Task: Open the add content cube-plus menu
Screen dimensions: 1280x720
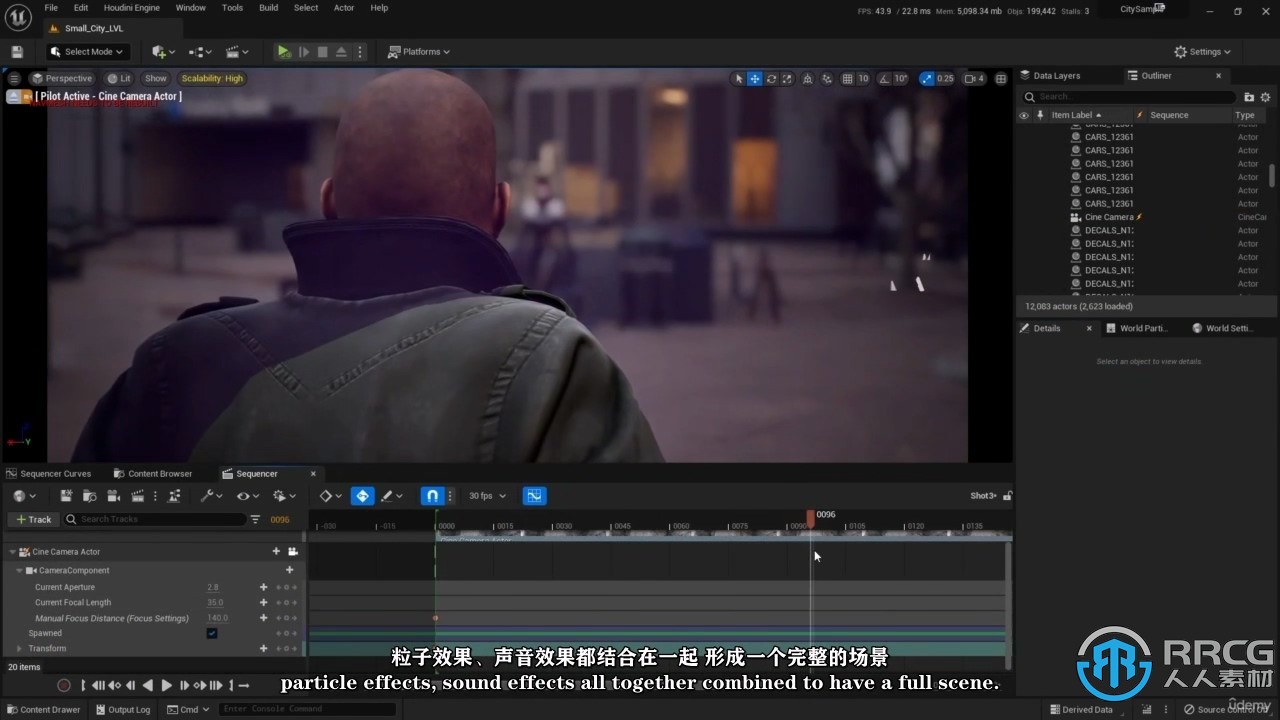Action: [163, 52]
